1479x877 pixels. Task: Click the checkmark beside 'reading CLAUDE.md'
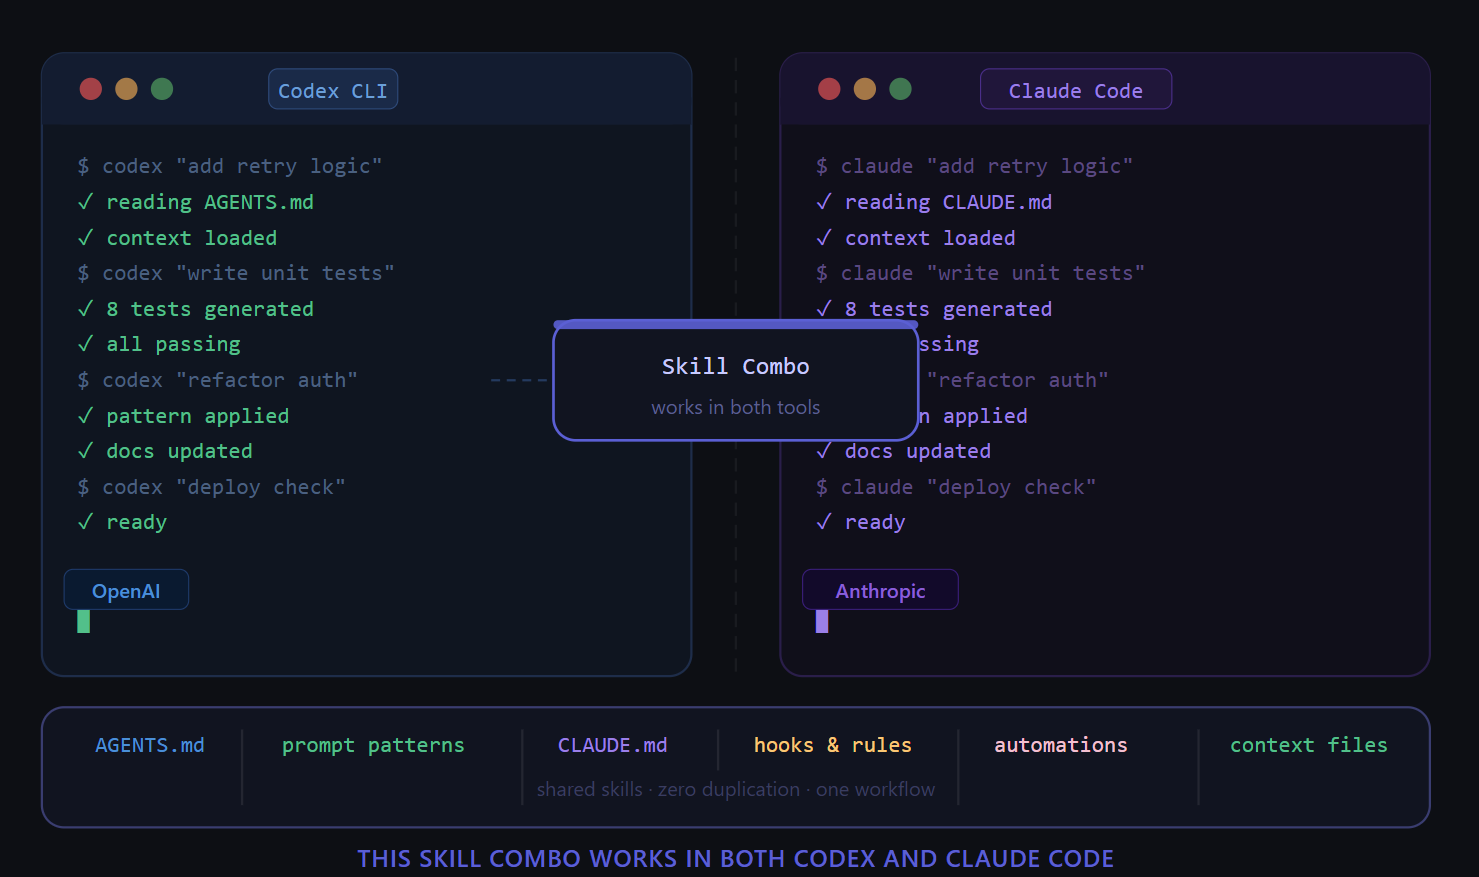point(824,202)
